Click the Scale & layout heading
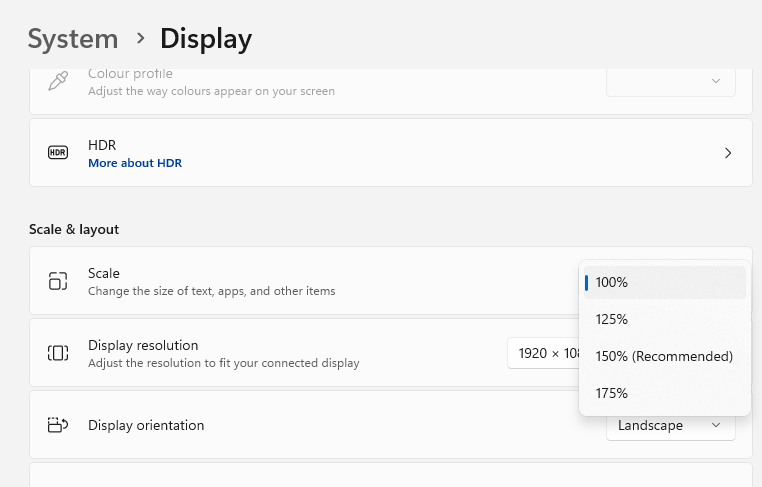 pyautogui.click(x=74, y=229)
